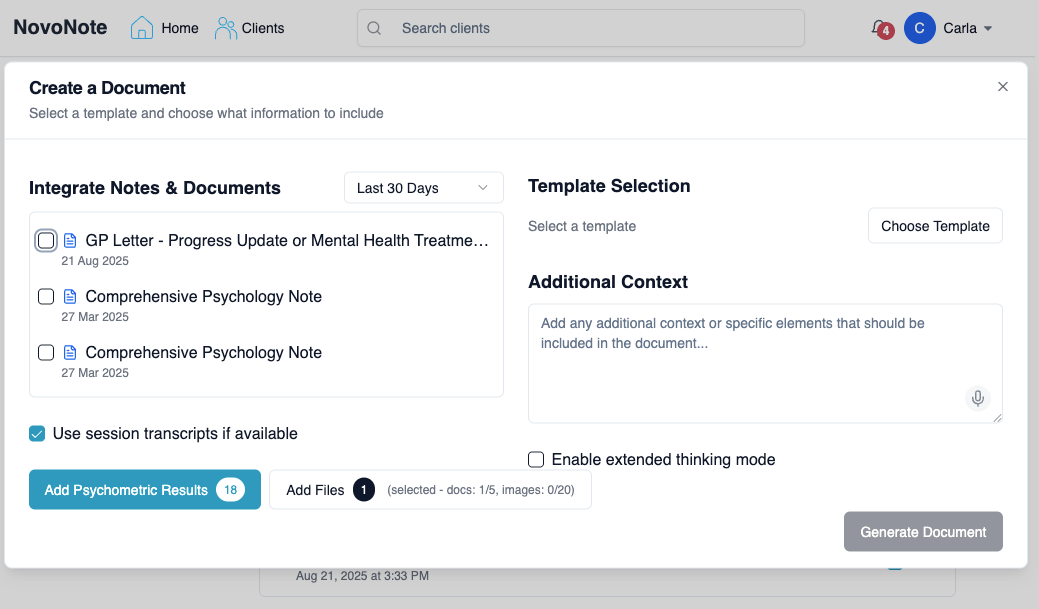Open the Home navigation item
This screenshot has height=609, width=1039.
(x=180, y=28)
